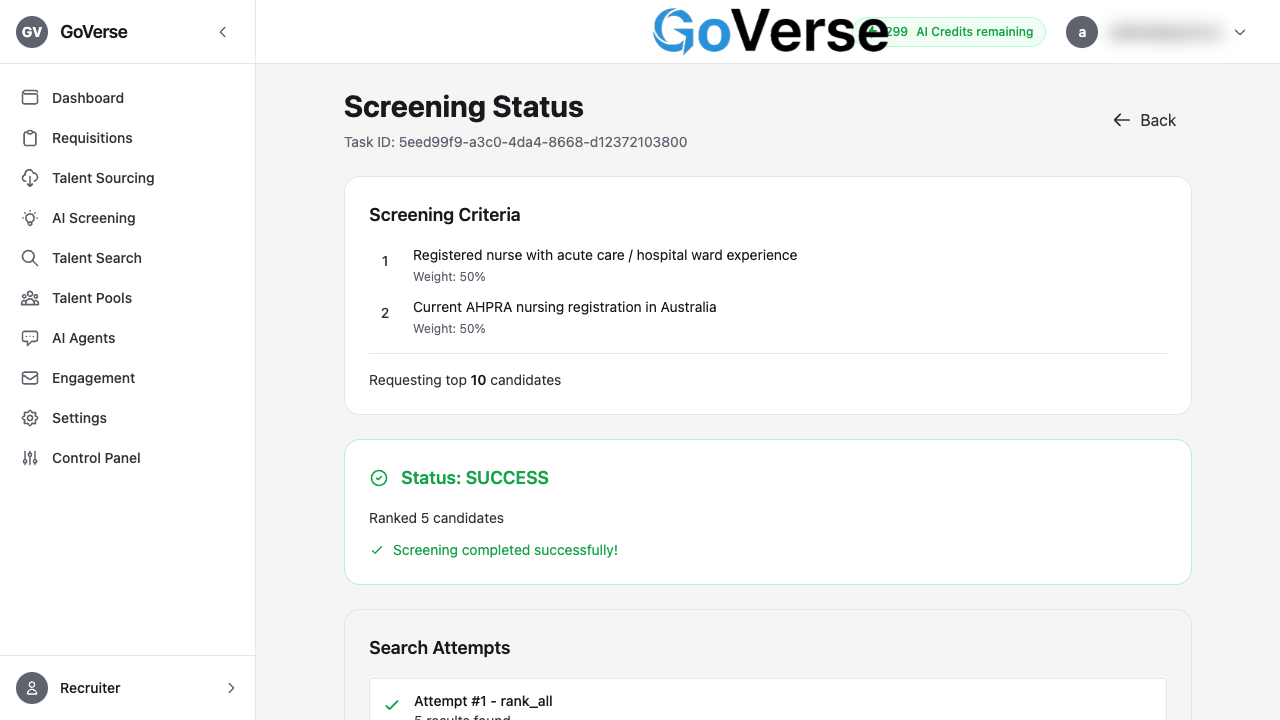
Task: Expand the Recruiter role menu chevron
Action: (x=231, y=688)
